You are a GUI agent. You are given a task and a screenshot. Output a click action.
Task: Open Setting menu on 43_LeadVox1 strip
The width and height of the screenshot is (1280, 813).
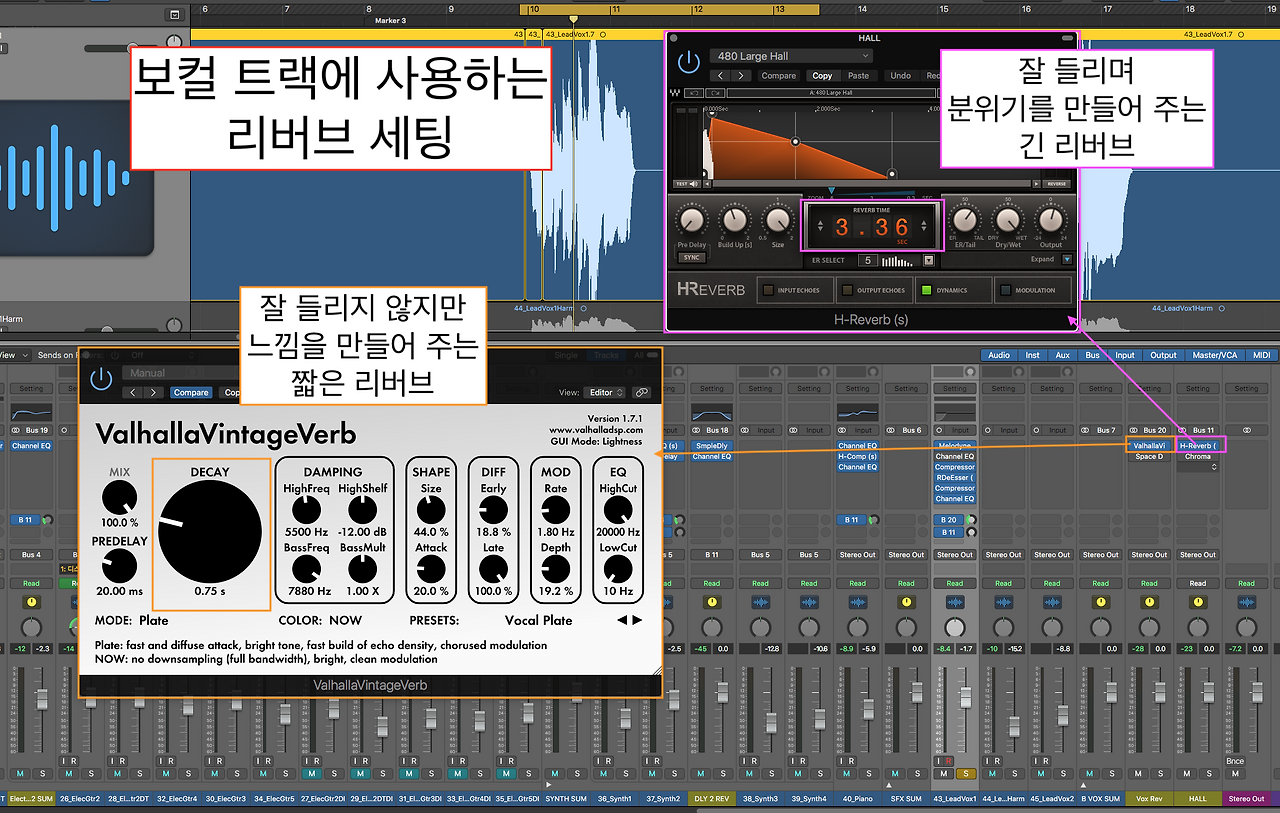[x=955, y=389]
